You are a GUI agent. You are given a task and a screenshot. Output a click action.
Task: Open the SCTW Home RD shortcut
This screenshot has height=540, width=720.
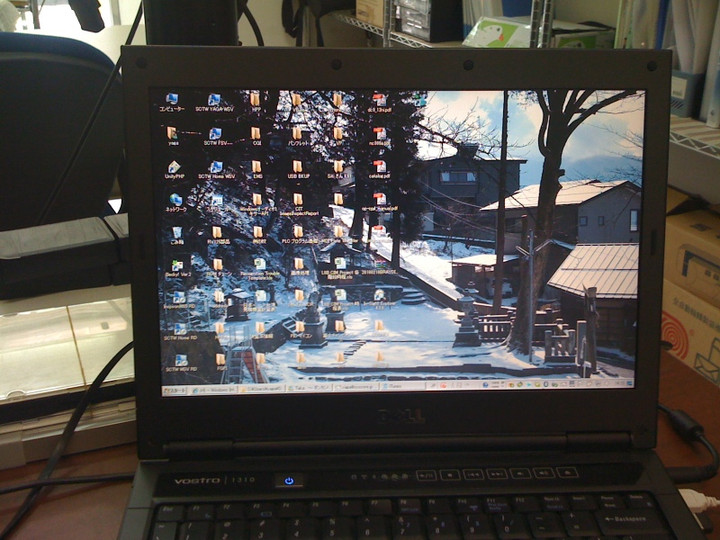coord(180,332)
